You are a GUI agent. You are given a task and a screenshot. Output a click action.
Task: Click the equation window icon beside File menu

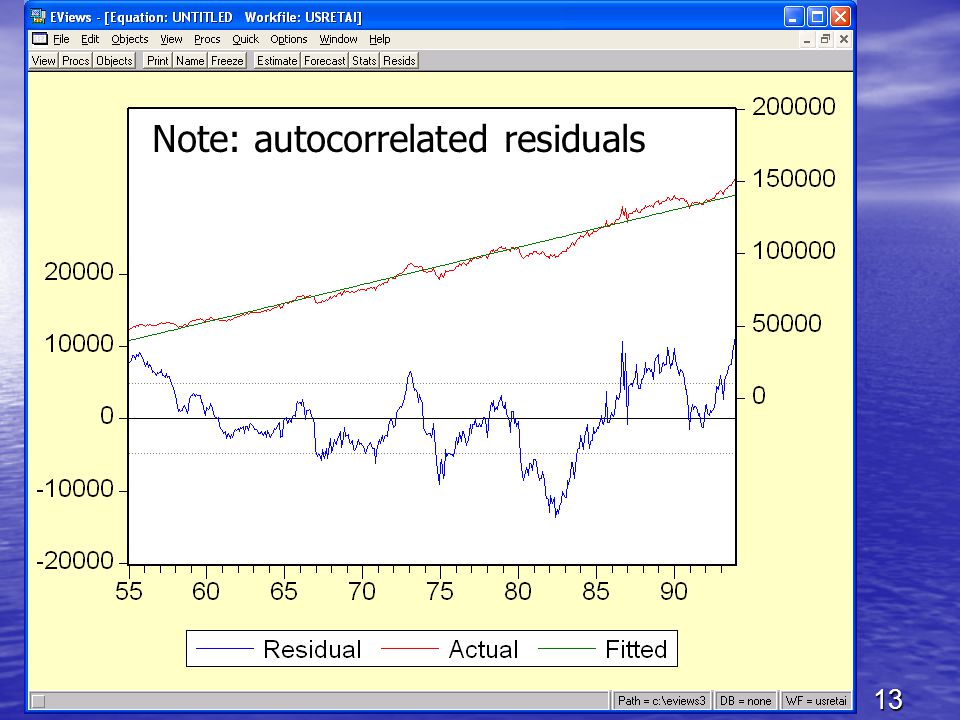click(x=40, y=39)
